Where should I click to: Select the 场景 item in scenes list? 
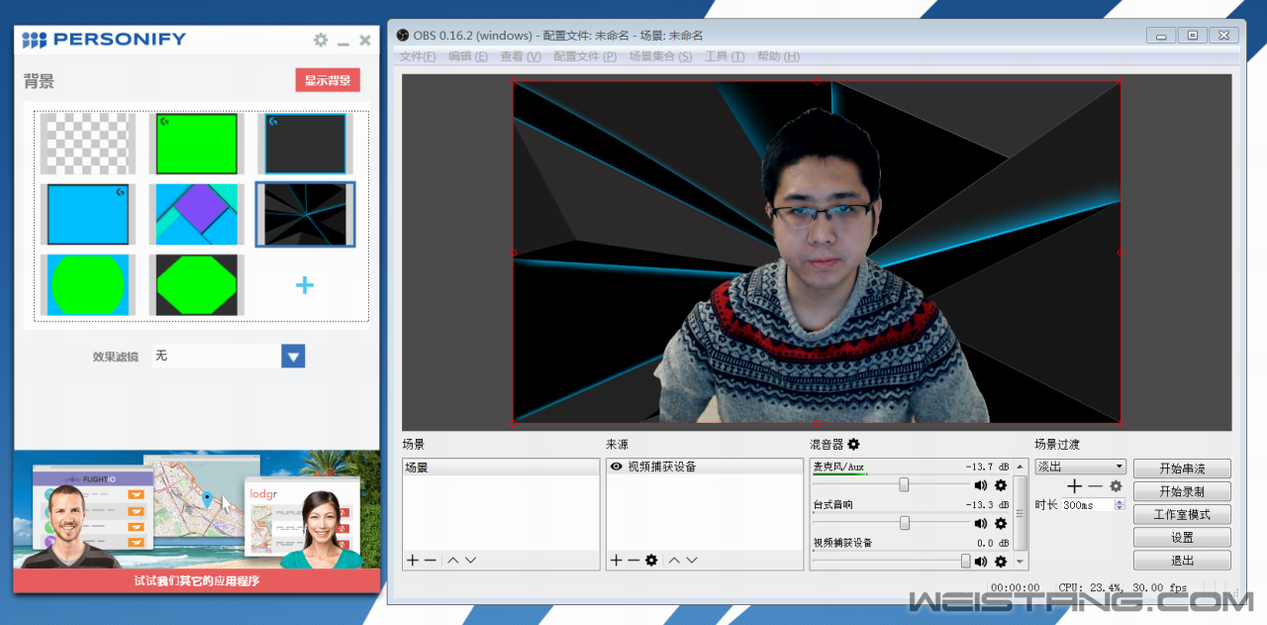pyautogui.click(x=501, y=467)
